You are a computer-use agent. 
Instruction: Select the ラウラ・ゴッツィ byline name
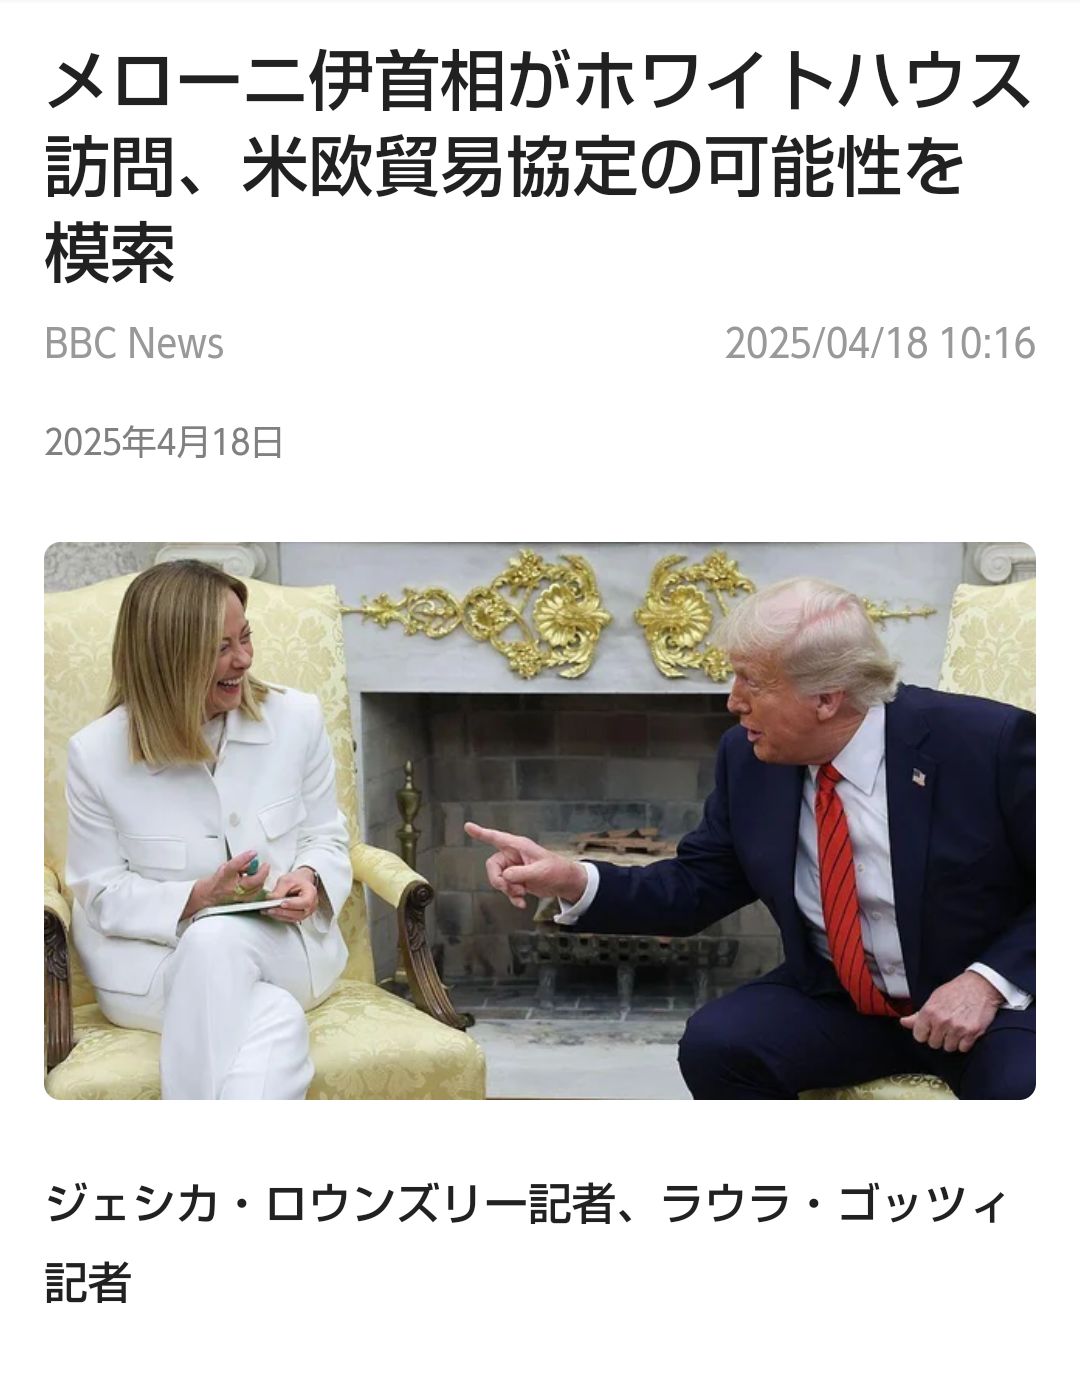tap(833, 1205)
